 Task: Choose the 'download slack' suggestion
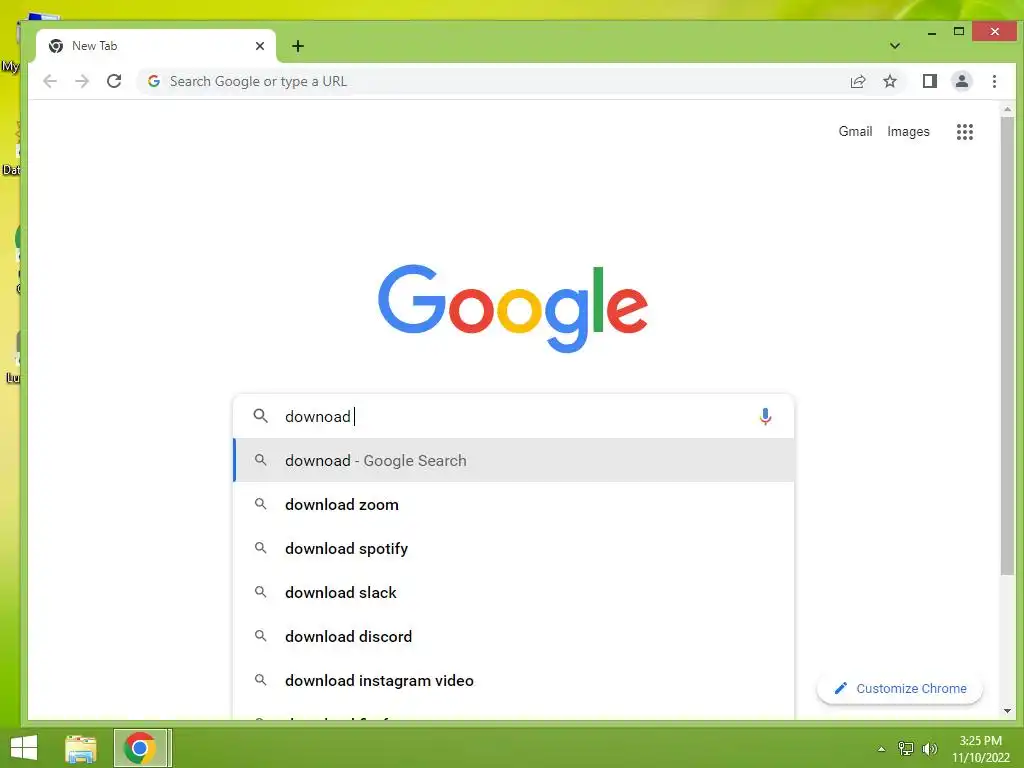click(x=514, y=592)
